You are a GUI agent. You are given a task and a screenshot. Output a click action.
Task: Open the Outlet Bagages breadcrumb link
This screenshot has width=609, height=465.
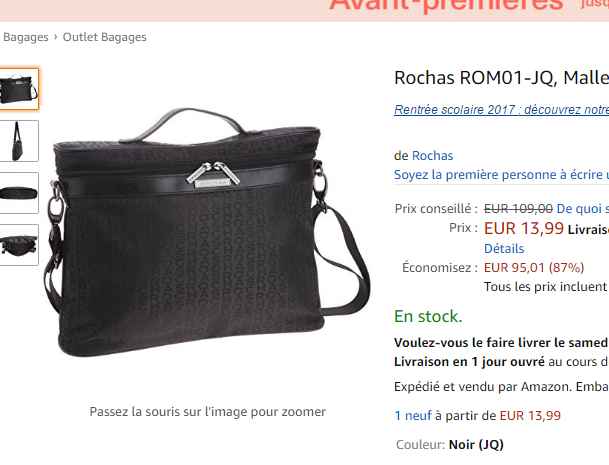[104, 37]
